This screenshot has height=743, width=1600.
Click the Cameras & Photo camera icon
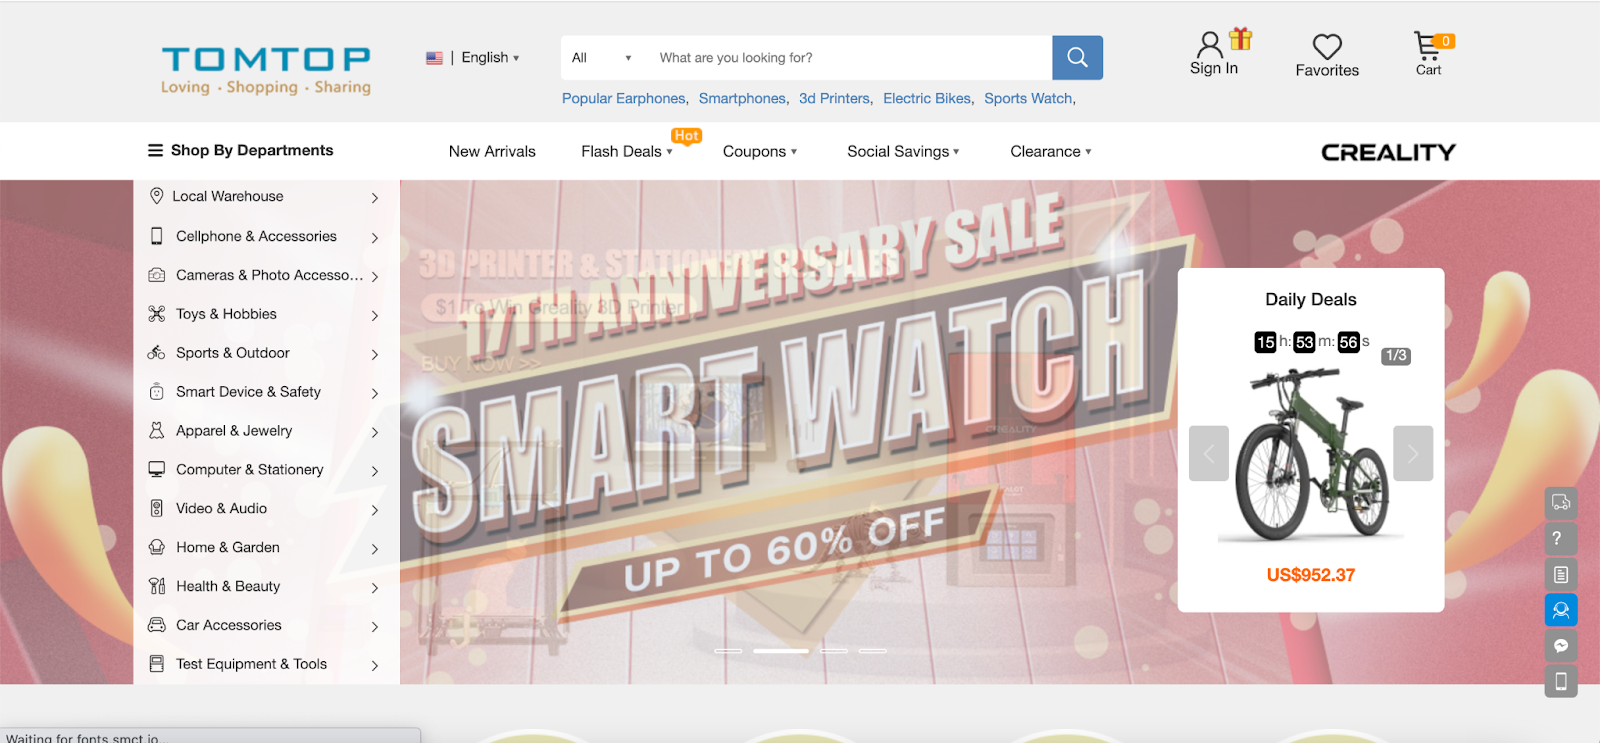coord(157,275)
